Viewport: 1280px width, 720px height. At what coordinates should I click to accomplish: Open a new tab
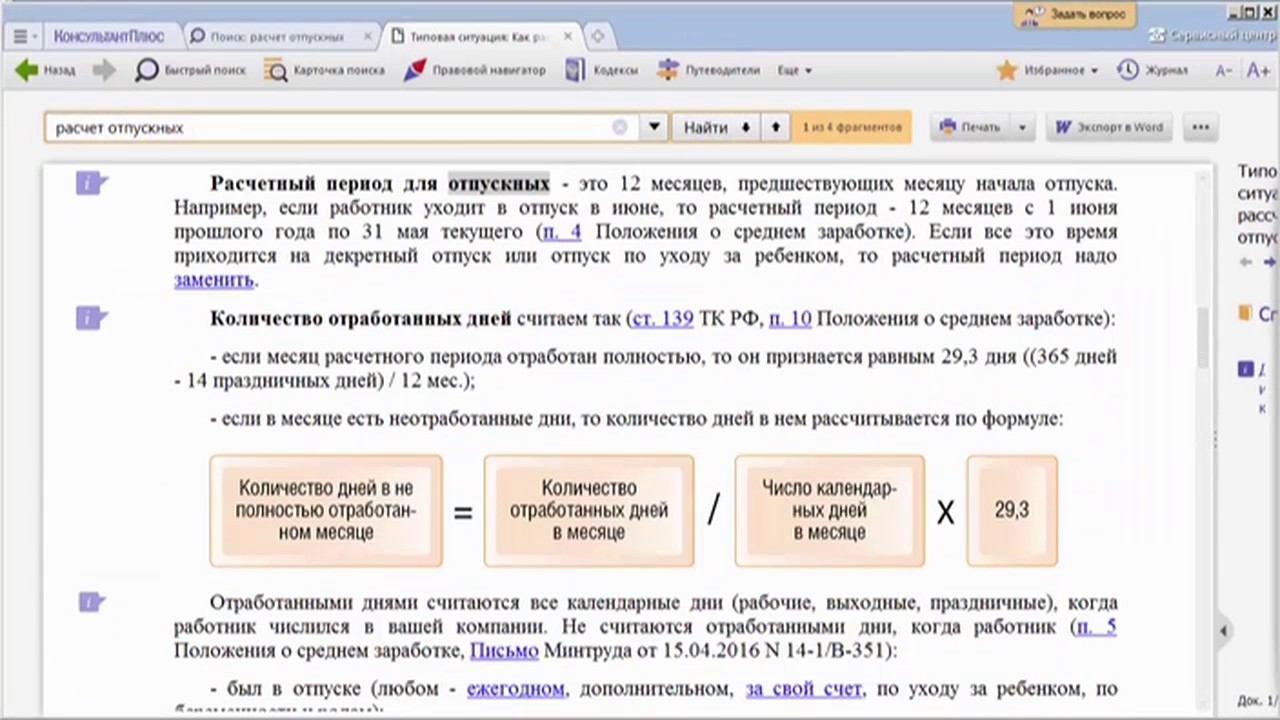(598, 36)
